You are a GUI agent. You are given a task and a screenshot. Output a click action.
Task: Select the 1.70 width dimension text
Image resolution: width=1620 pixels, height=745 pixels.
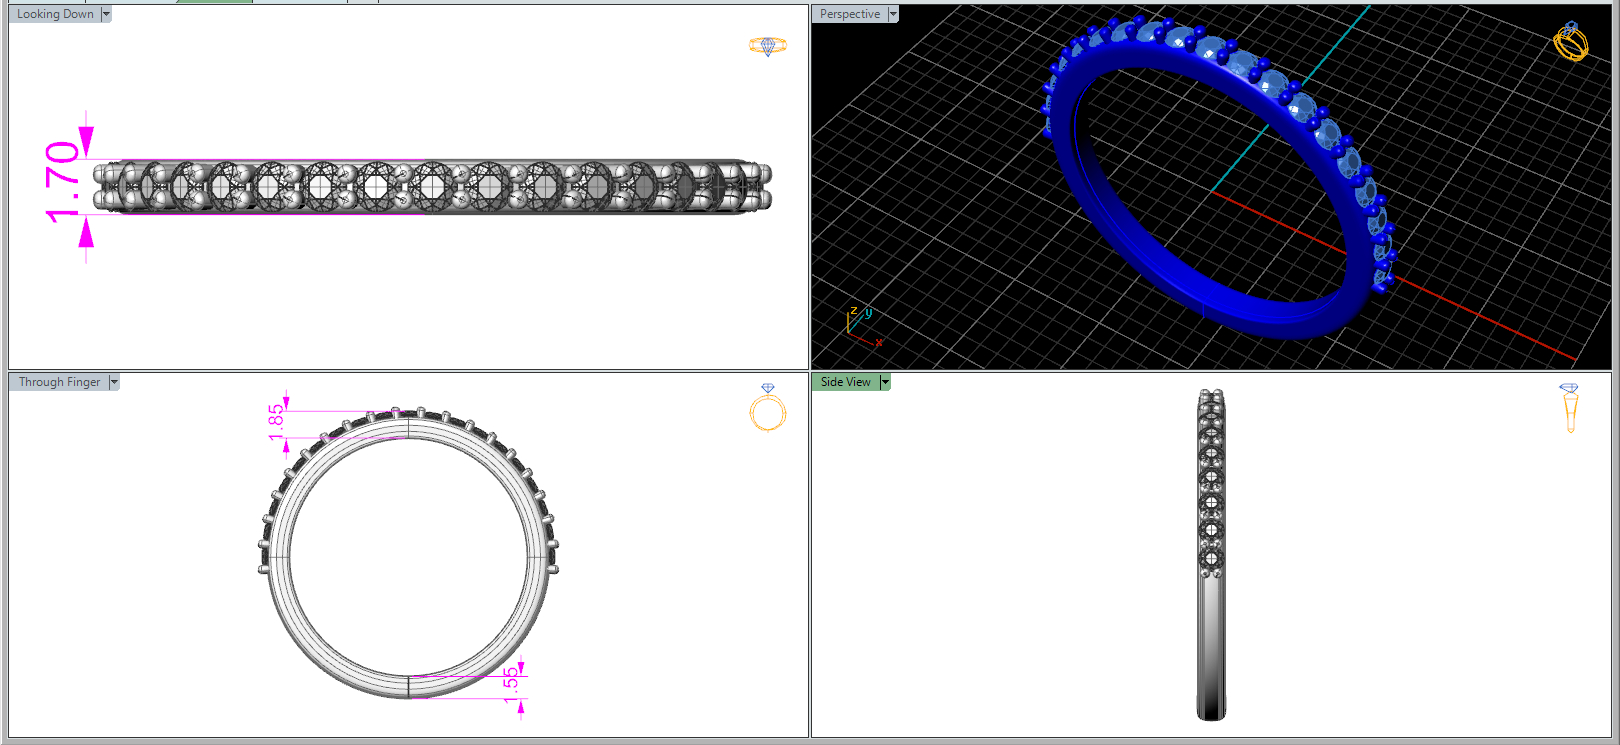62,183
